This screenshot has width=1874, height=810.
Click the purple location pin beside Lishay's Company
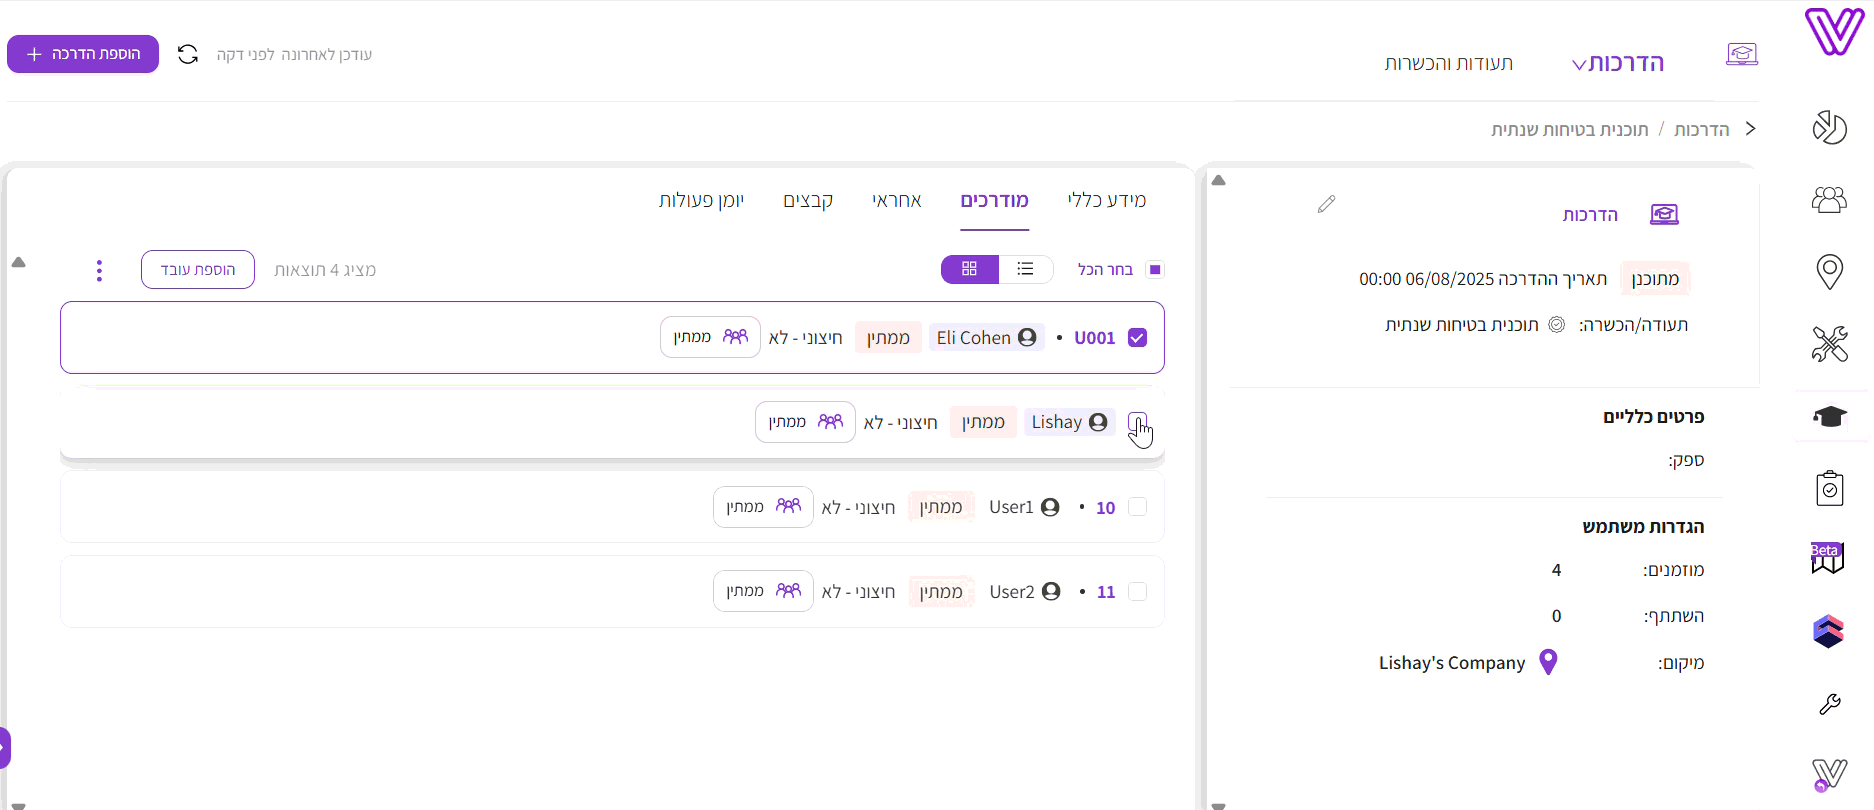click(1548, 662)
